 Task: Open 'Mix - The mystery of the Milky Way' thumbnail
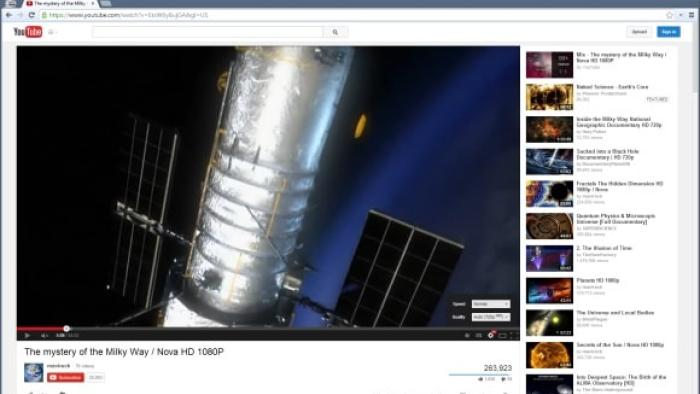click(x=549, y=65)
